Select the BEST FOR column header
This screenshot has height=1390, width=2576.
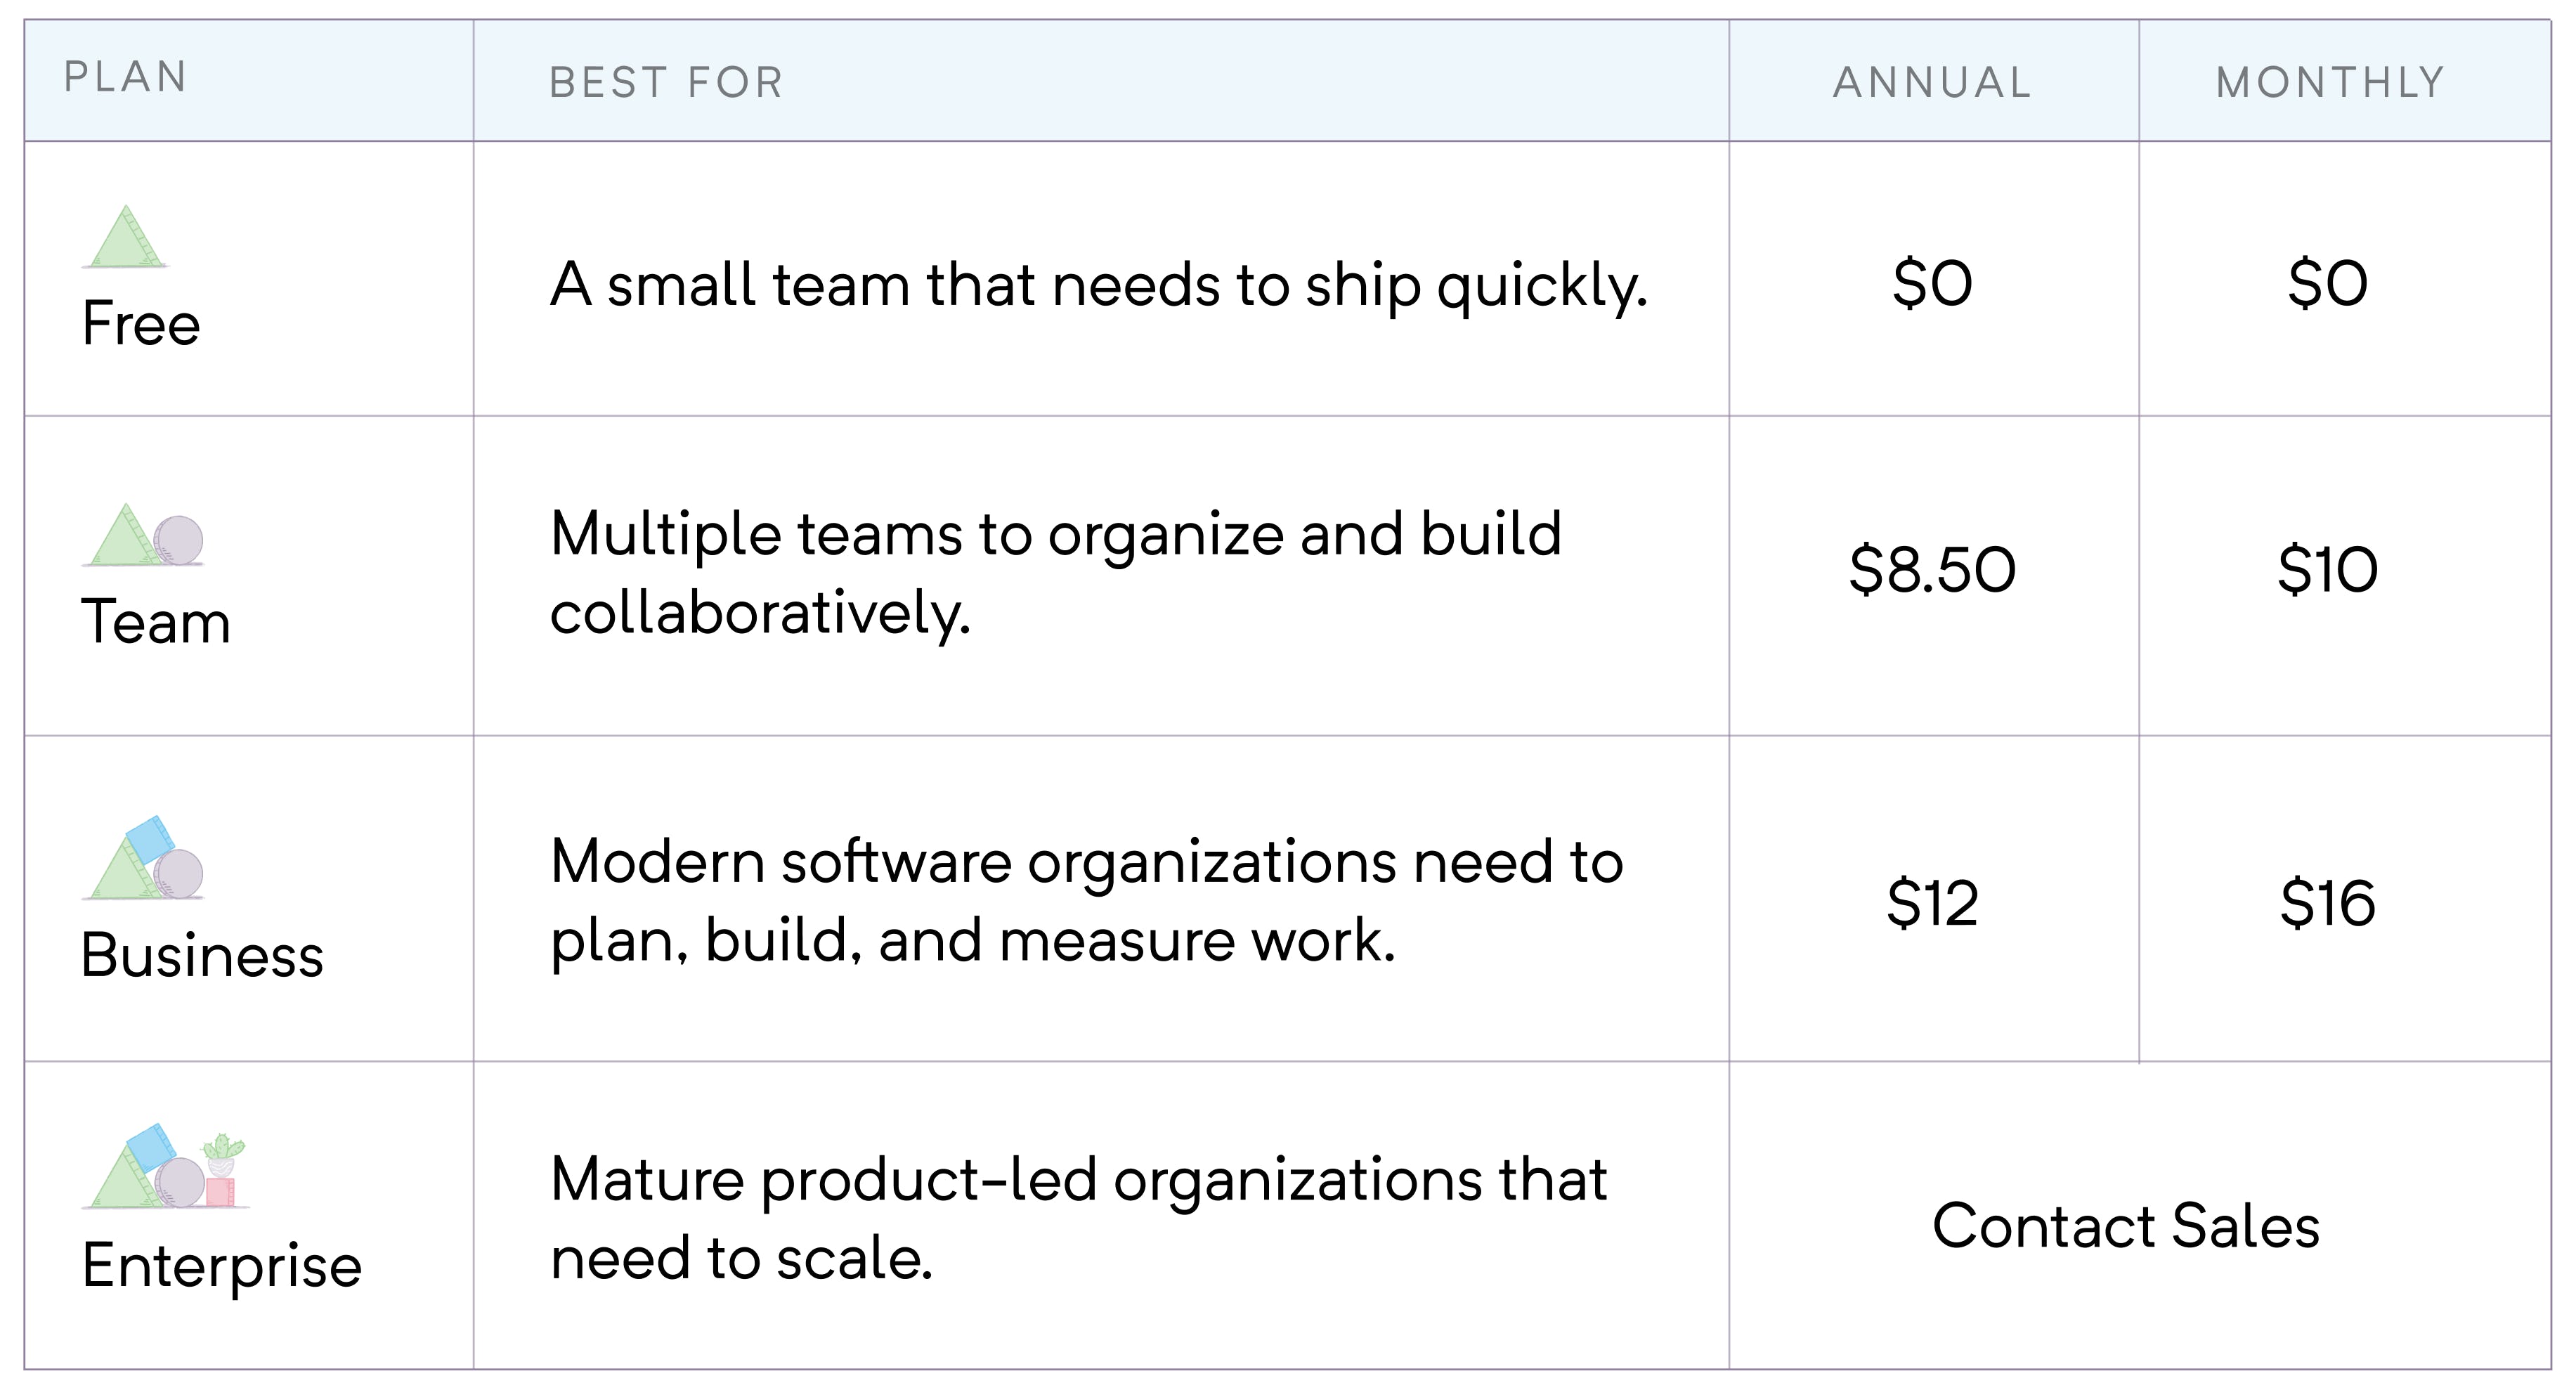666,83
